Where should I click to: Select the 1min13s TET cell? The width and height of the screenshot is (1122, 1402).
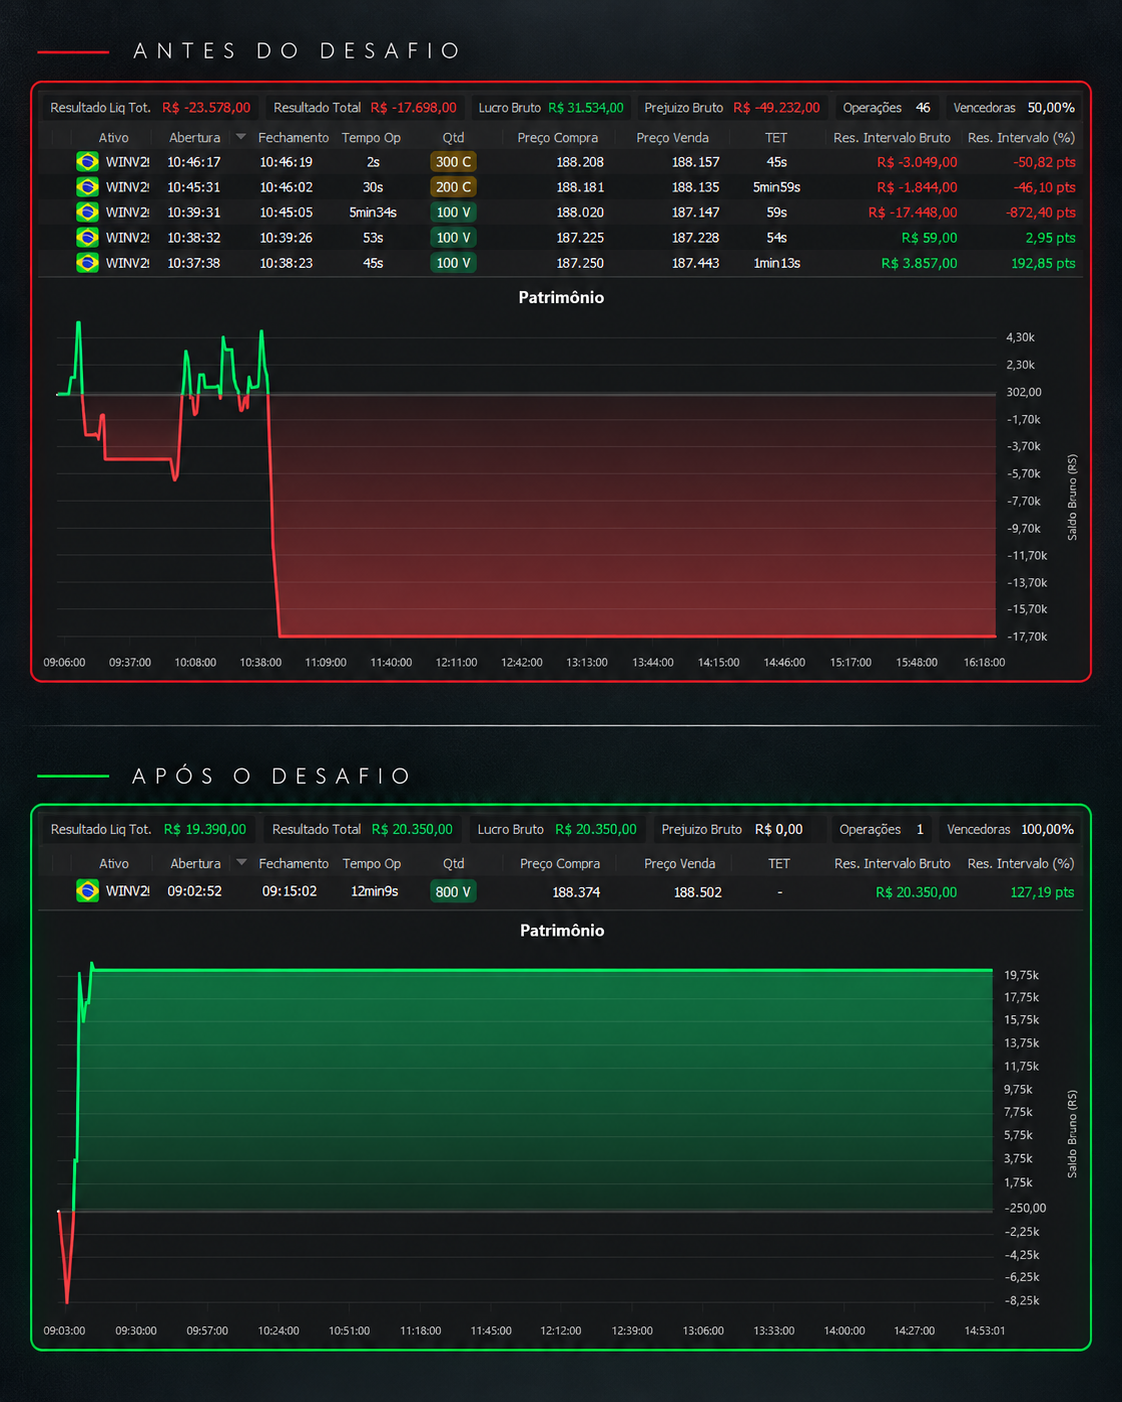777,263
